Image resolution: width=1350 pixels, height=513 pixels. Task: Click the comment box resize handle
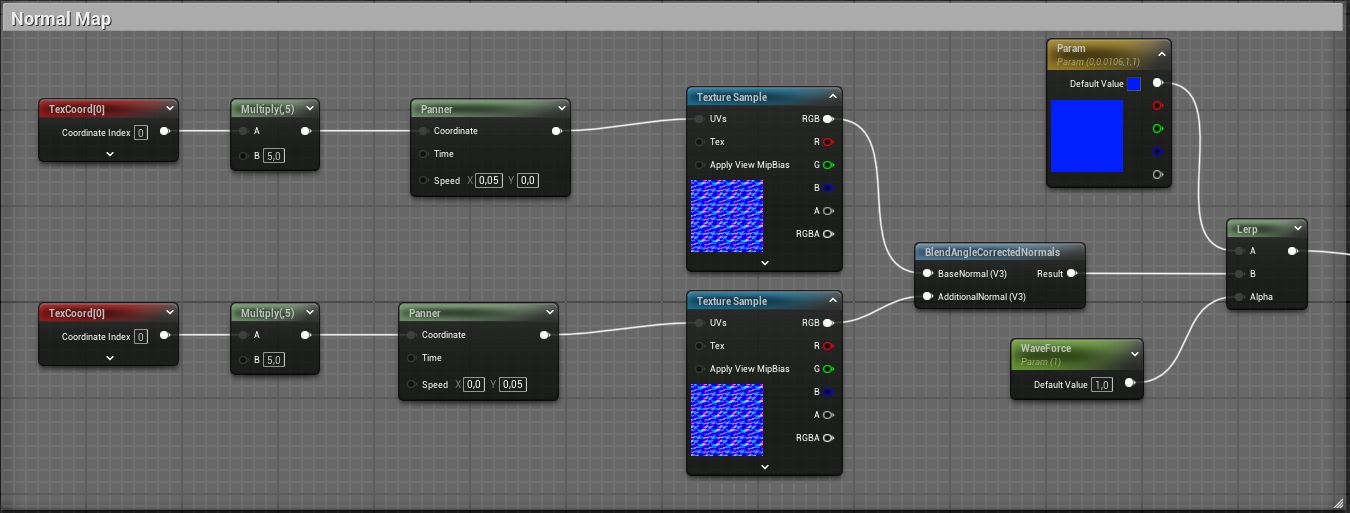pos(1338,502)
